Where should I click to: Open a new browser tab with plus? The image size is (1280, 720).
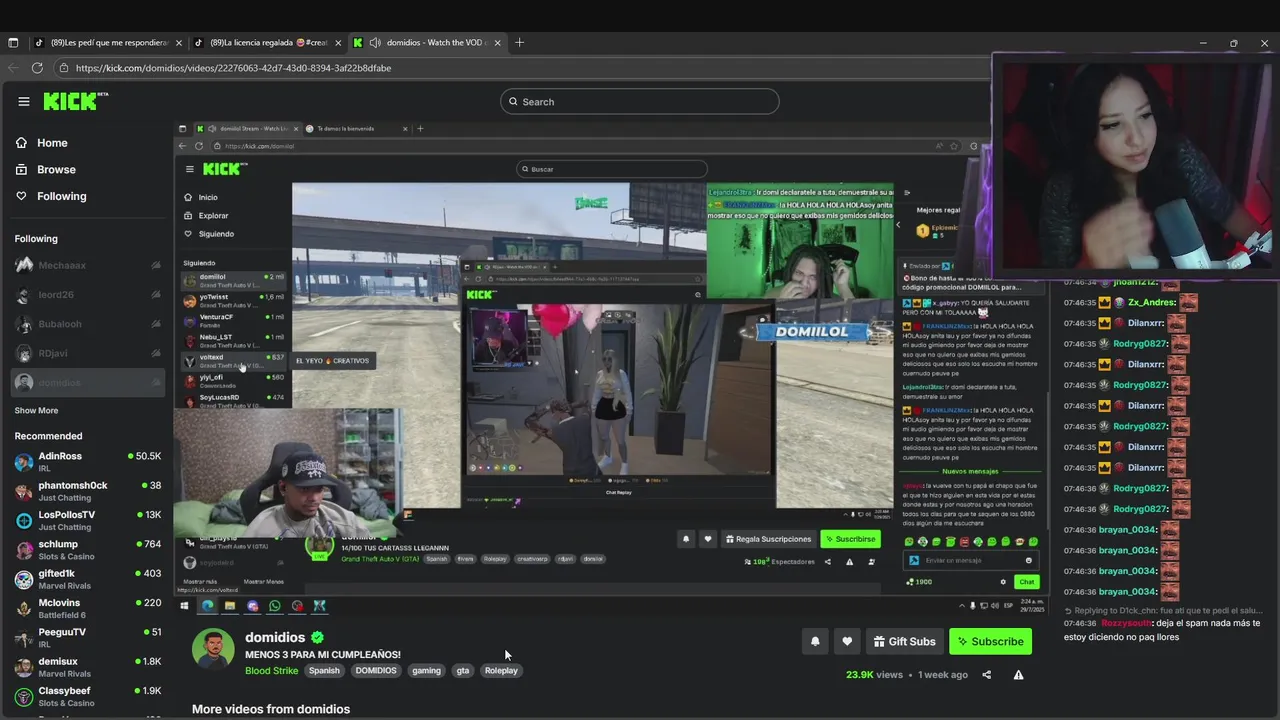pos(519,43)
